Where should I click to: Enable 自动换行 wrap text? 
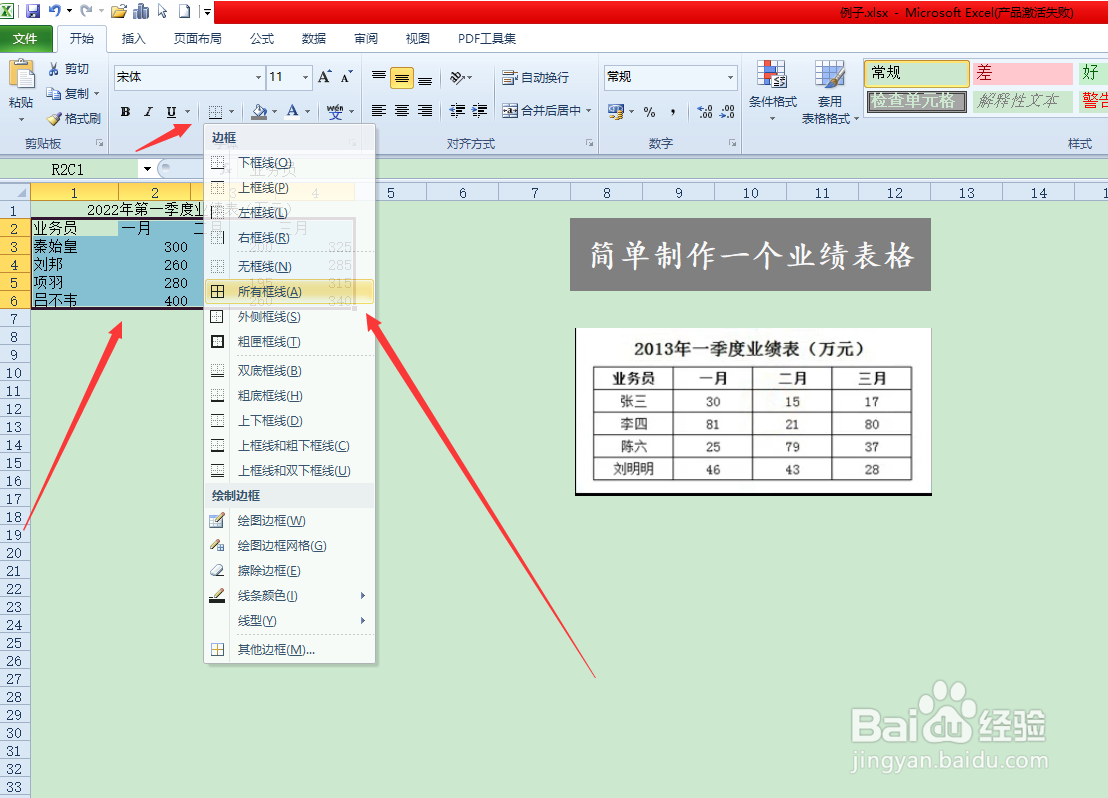pyautogui.click(x=535, y=77)
